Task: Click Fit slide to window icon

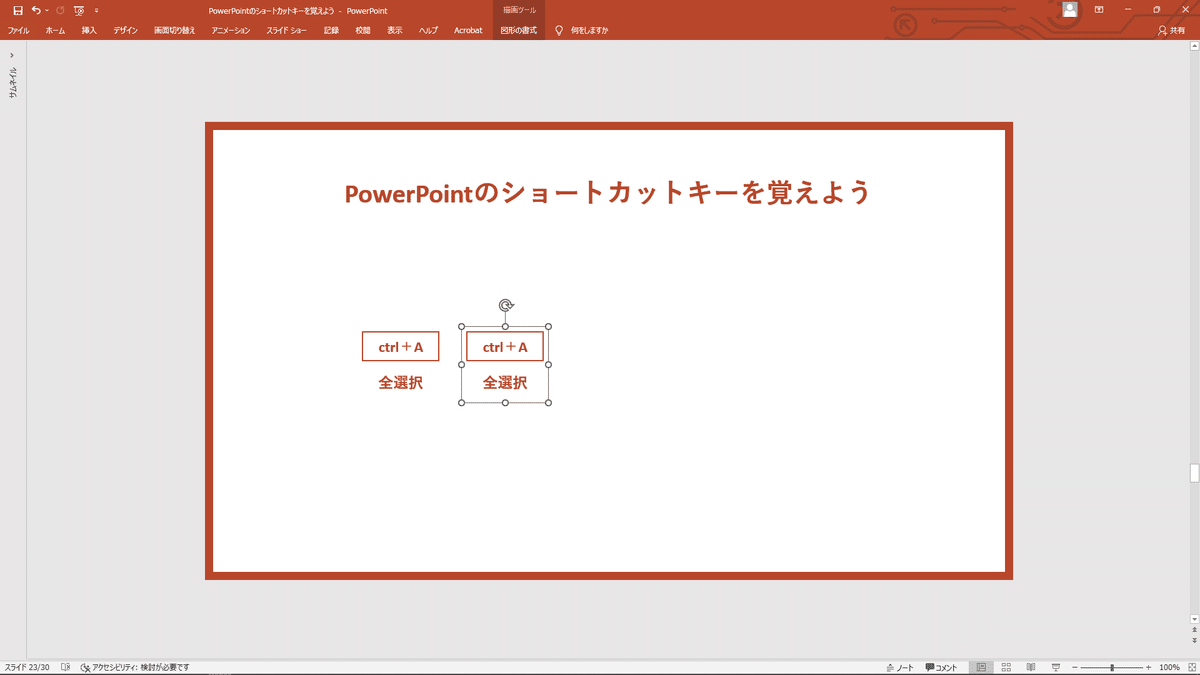Action: [1191, 667]
